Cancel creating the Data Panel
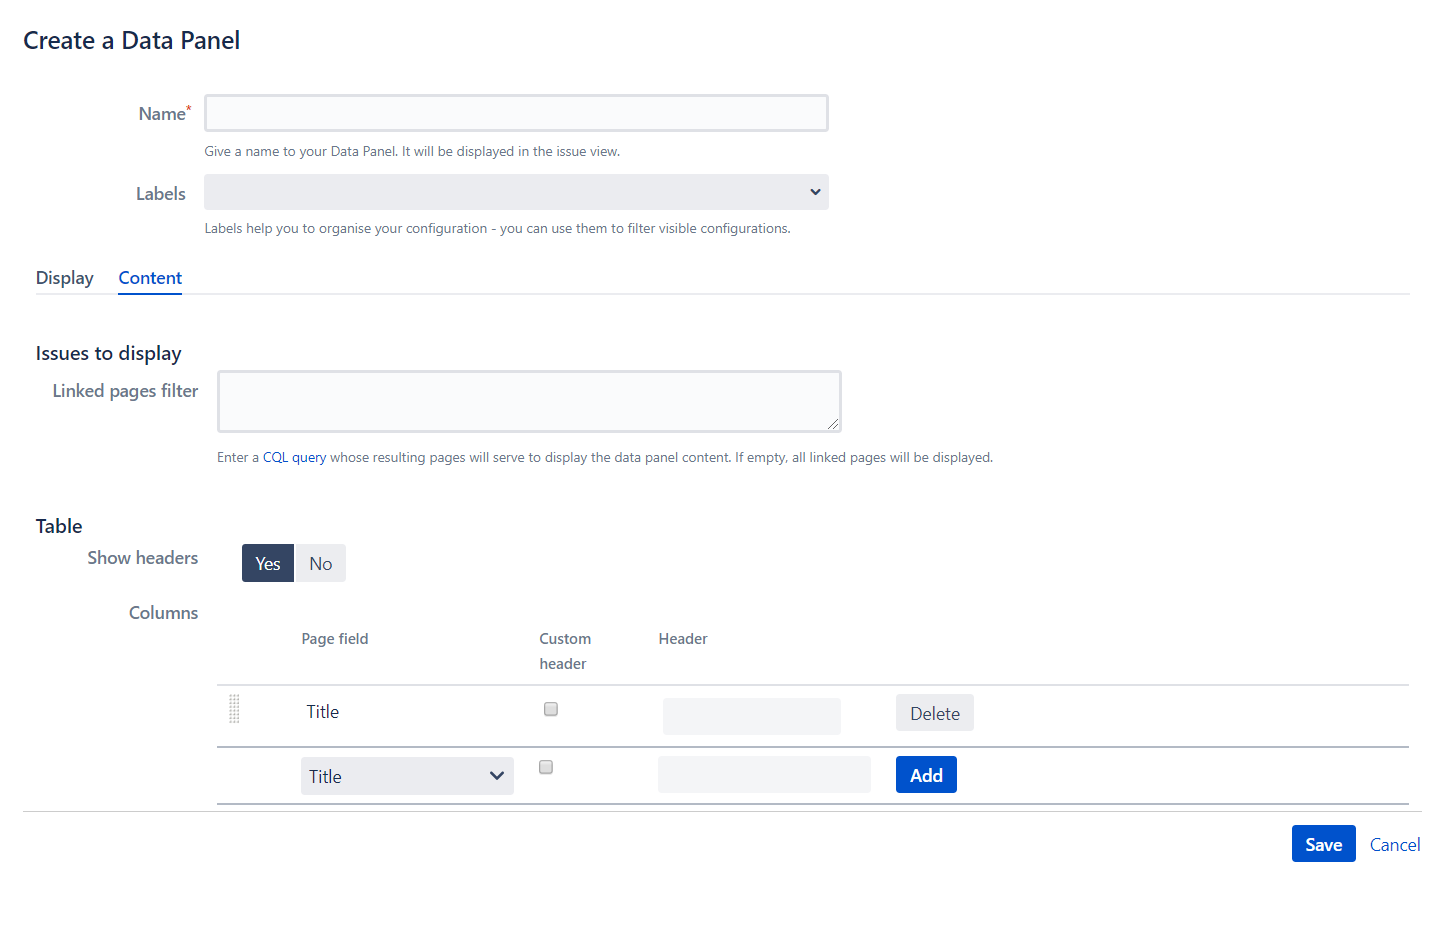Viewport: 1444px width, 944px height. (1394, 844)
